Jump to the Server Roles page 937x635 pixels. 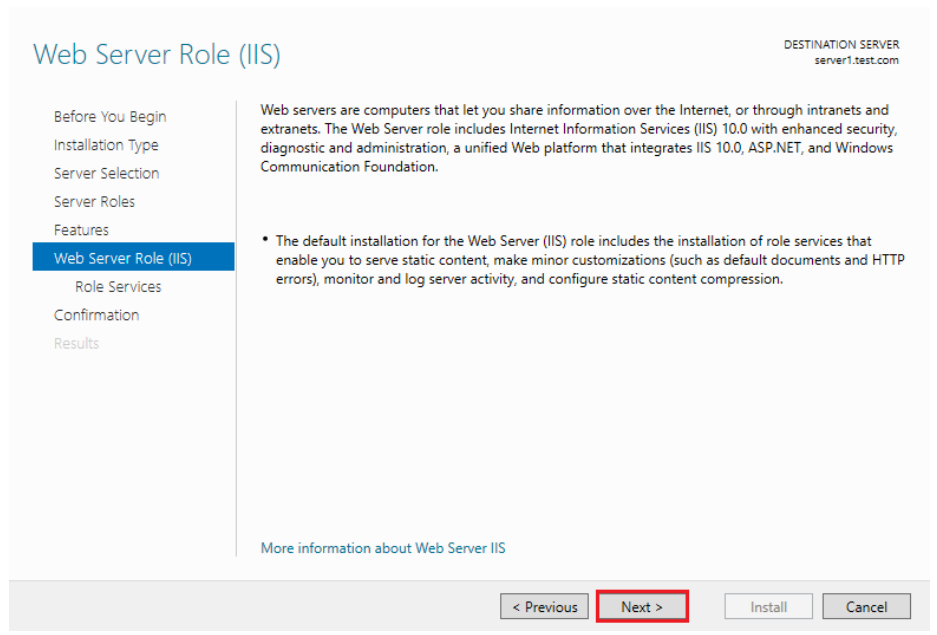(94, 201)
